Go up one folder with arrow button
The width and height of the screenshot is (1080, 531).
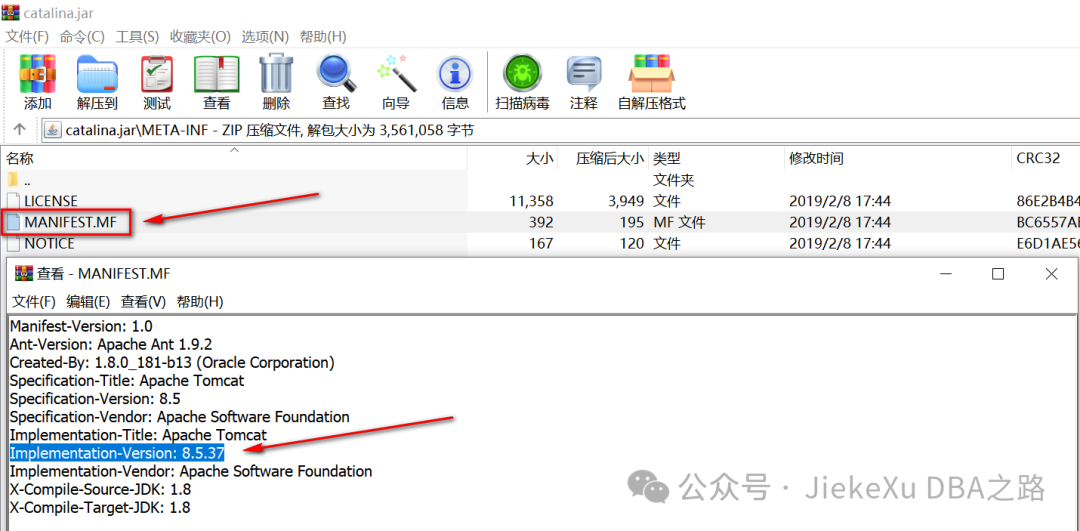[x=19, y=130]
